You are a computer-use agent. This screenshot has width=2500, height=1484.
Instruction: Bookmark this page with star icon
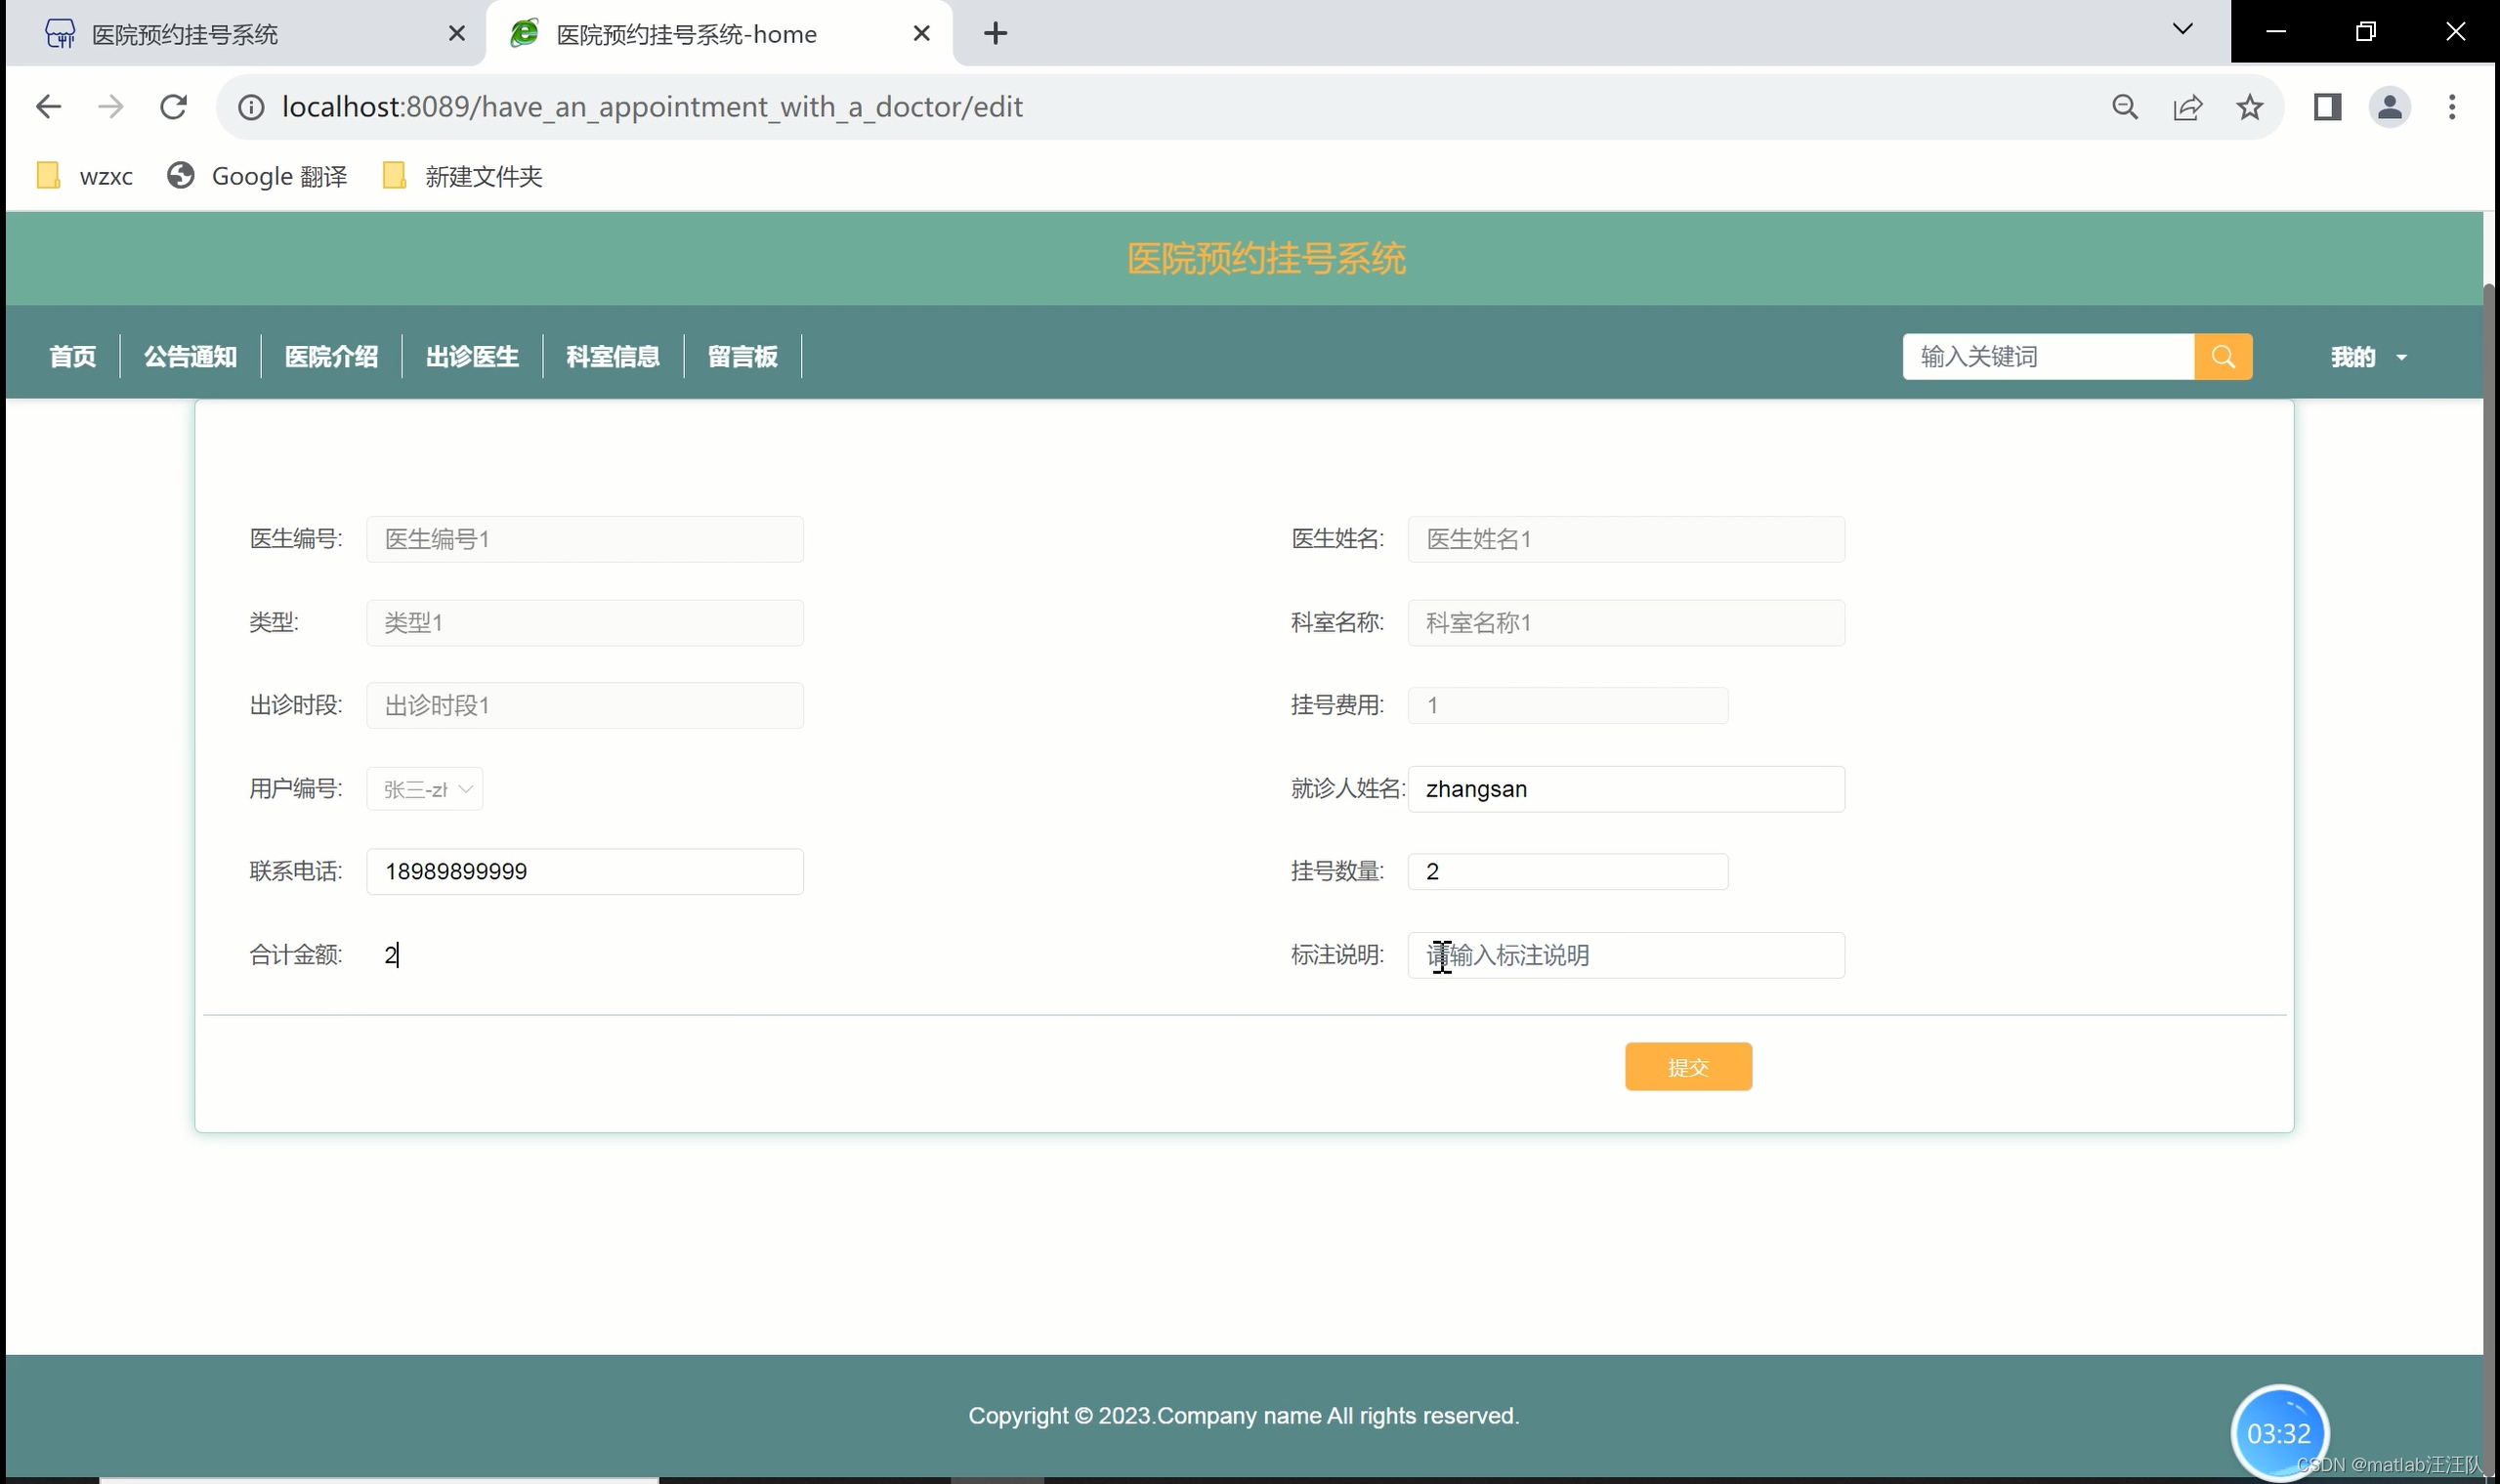pos(2249,107)
